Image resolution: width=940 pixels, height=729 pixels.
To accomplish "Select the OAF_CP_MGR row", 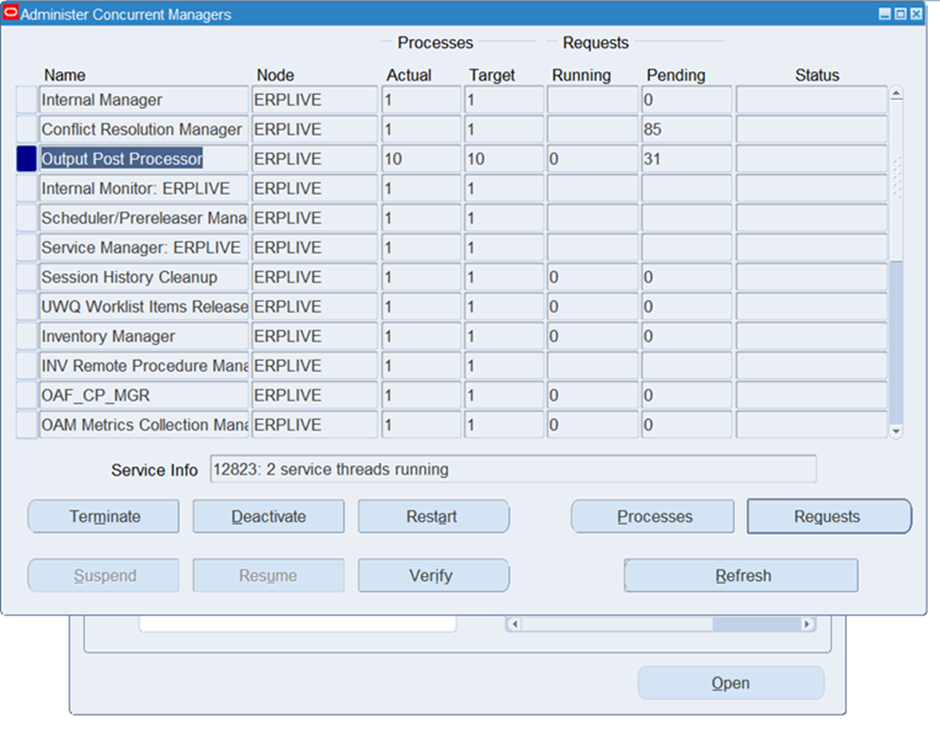I will [143, 395].
